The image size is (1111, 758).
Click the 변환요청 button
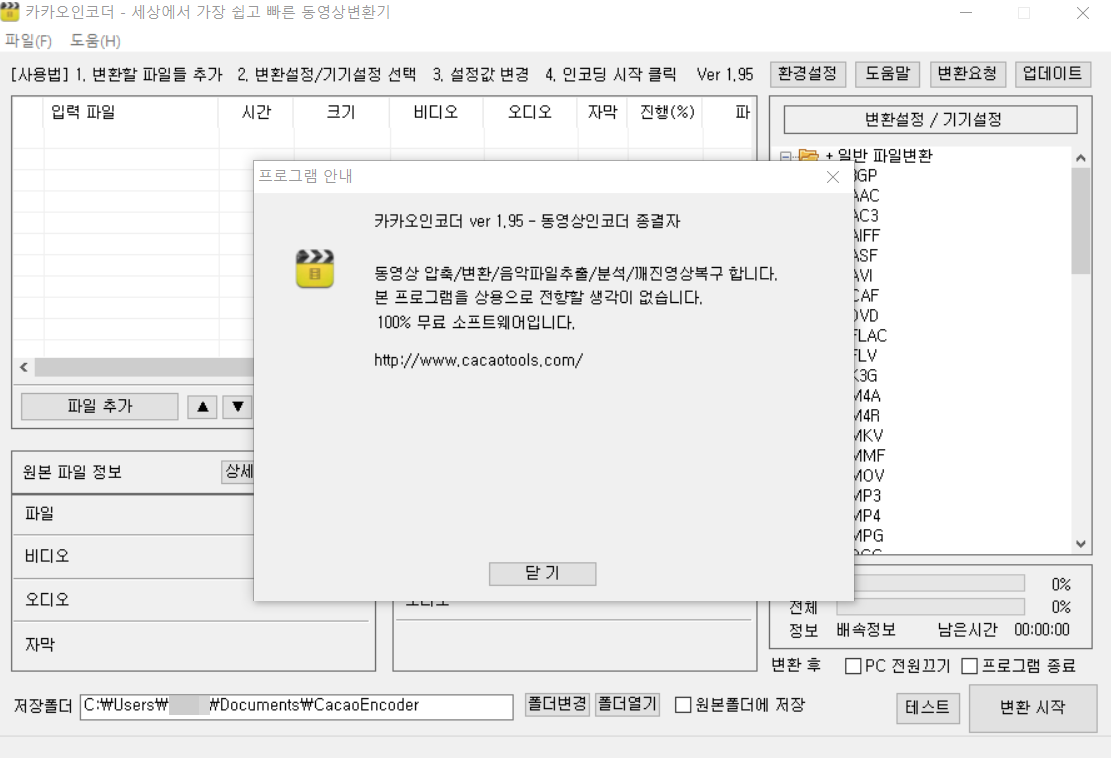[967, 74]
